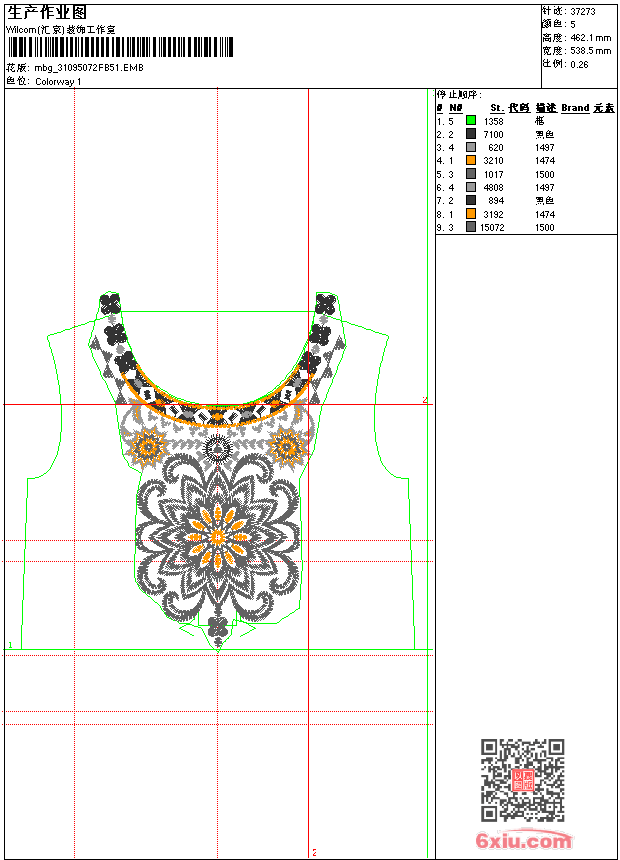Click the small round medallion above the flower
This screenshot has height=860, width=620.
[218, 449]
